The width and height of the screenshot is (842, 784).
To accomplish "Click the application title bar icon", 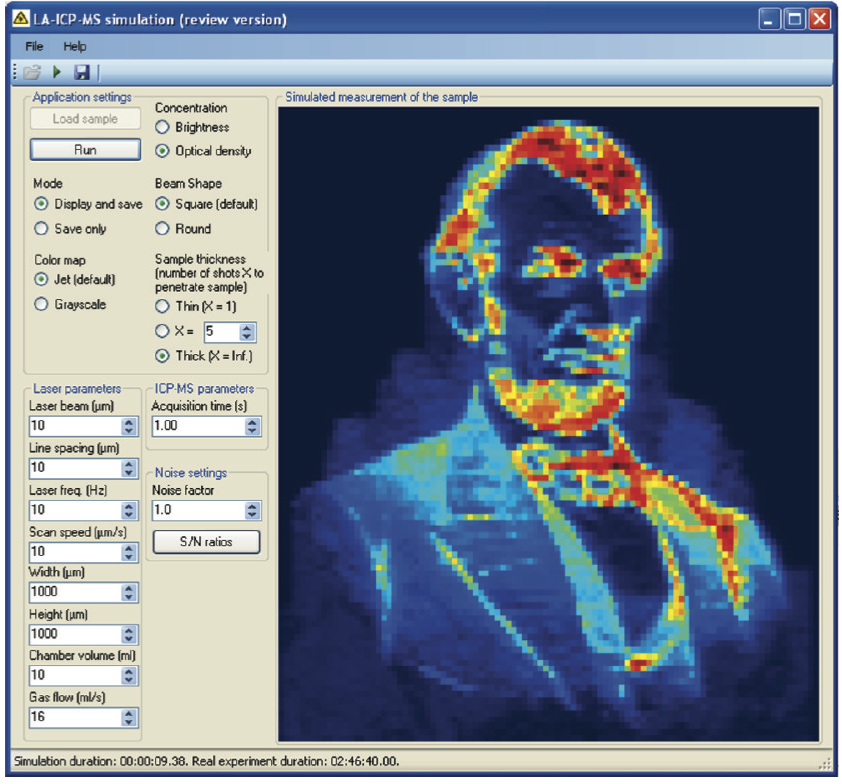I will click(20, 19).
